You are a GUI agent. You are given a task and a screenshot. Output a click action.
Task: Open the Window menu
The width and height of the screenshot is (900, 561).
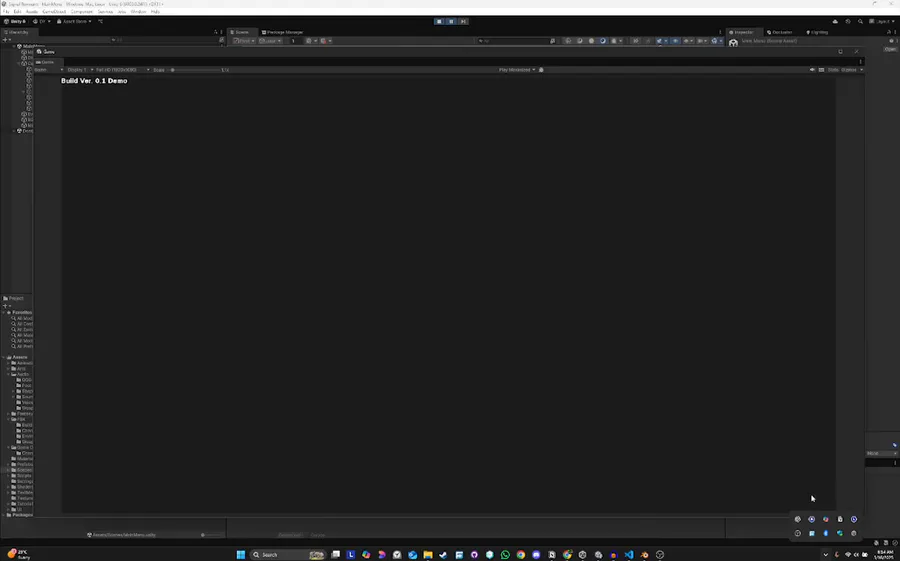pos(138,11)
